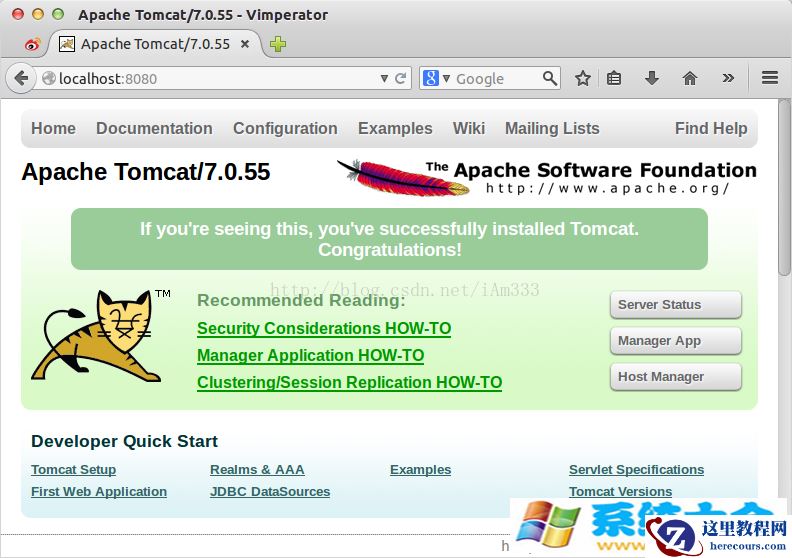Click the Developer Quick Start heading
Image resolution: width=792 pixels, height=558 pixels.
click(x=124, y=441)
